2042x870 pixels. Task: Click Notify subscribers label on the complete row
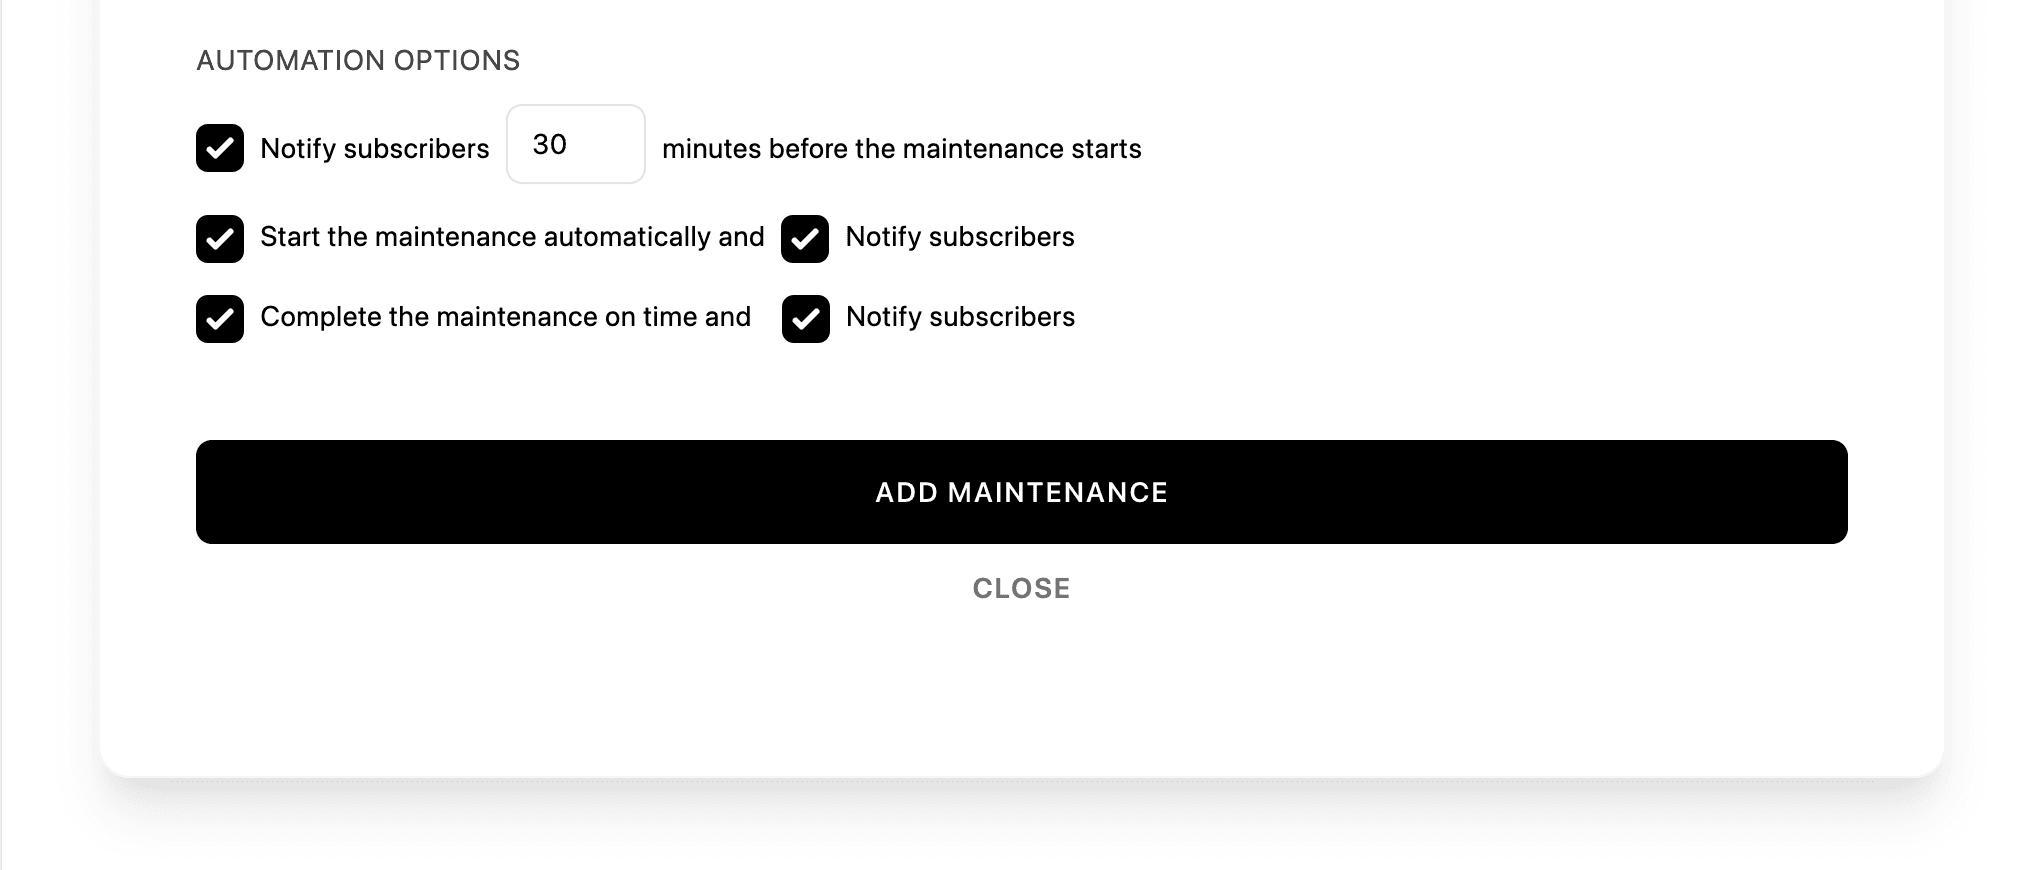(961, 317)
